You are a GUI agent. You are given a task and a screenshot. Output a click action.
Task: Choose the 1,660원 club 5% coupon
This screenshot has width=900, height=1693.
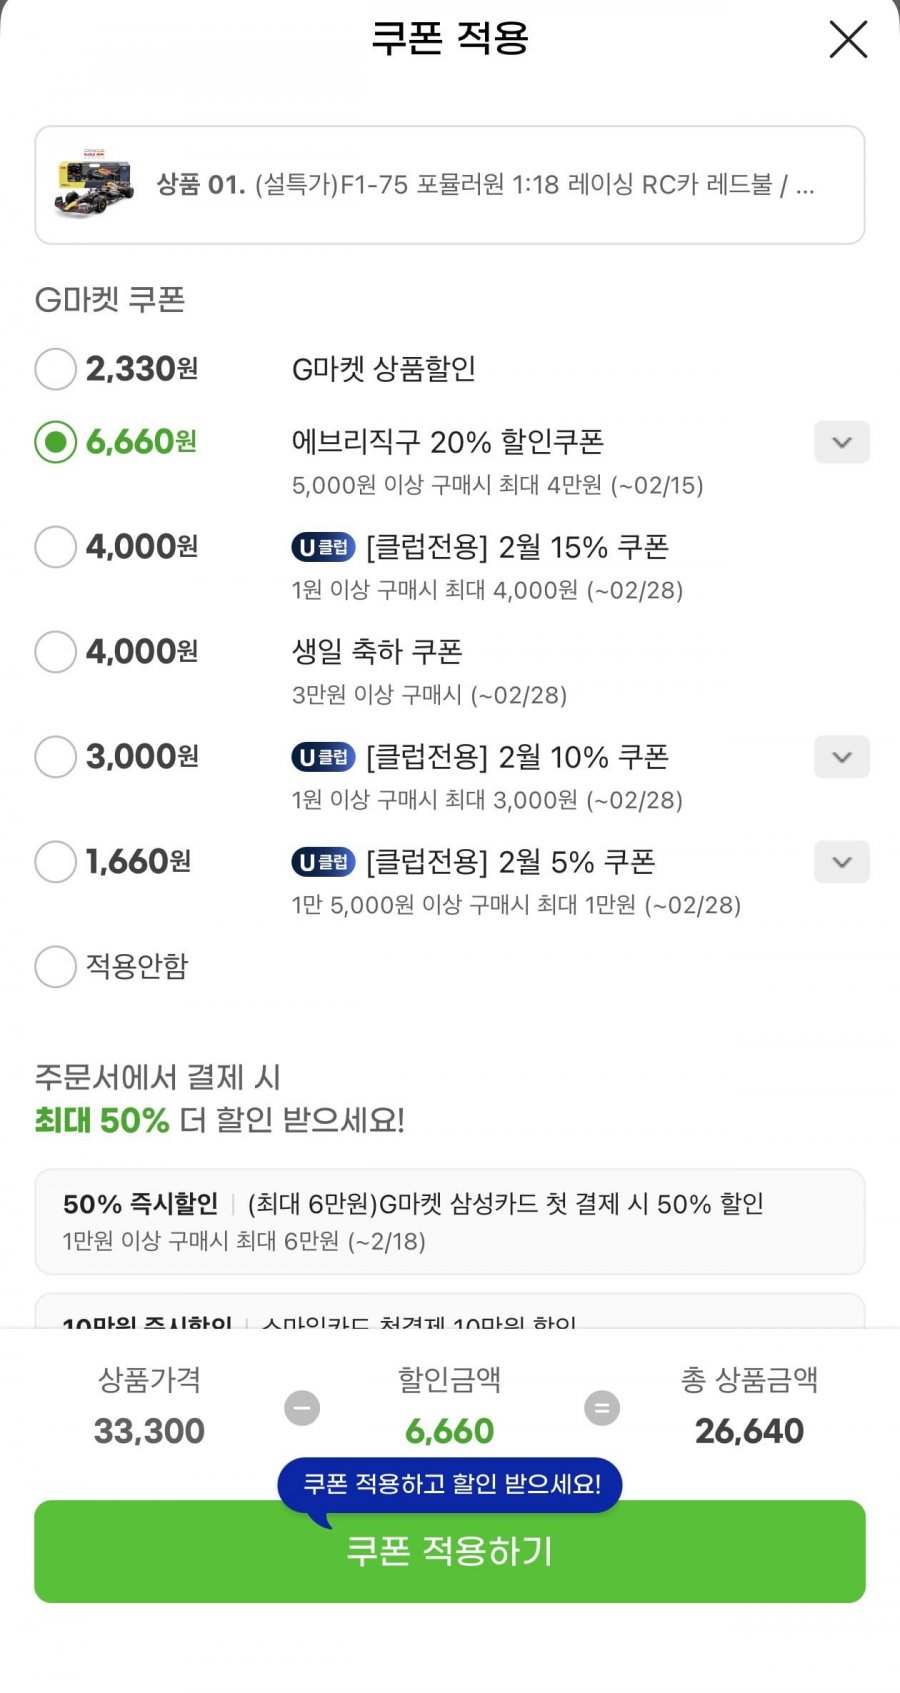[56, 862]
